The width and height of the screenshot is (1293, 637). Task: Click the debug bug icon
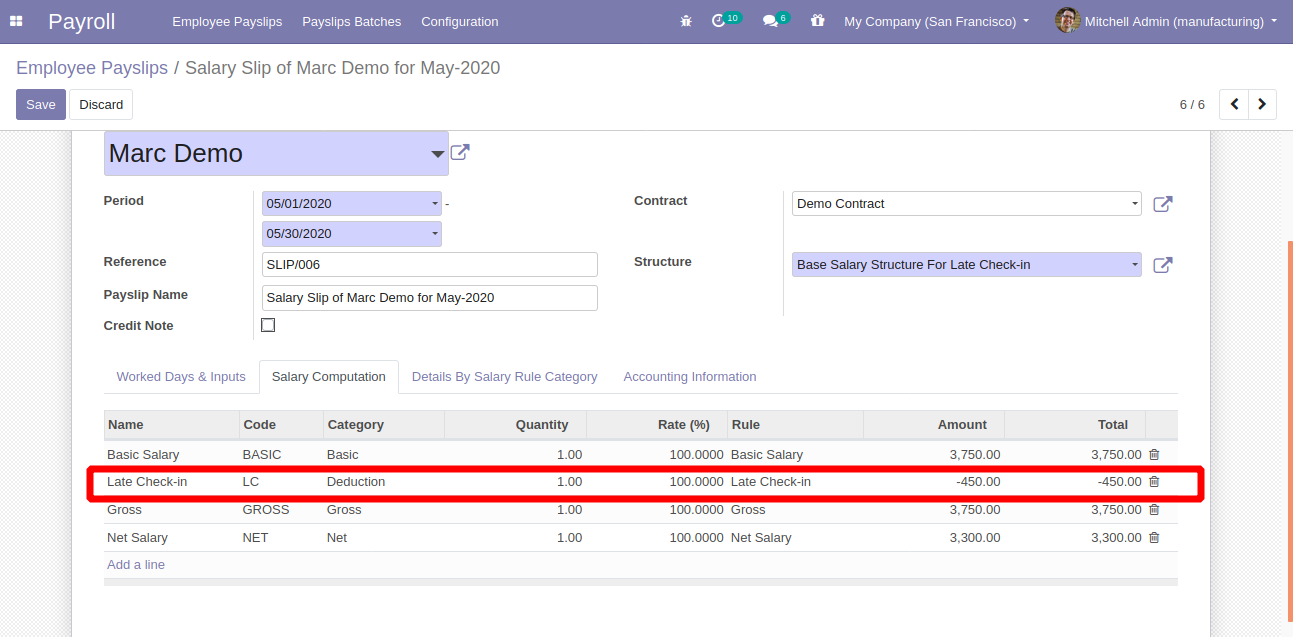[x=685, y=21]
